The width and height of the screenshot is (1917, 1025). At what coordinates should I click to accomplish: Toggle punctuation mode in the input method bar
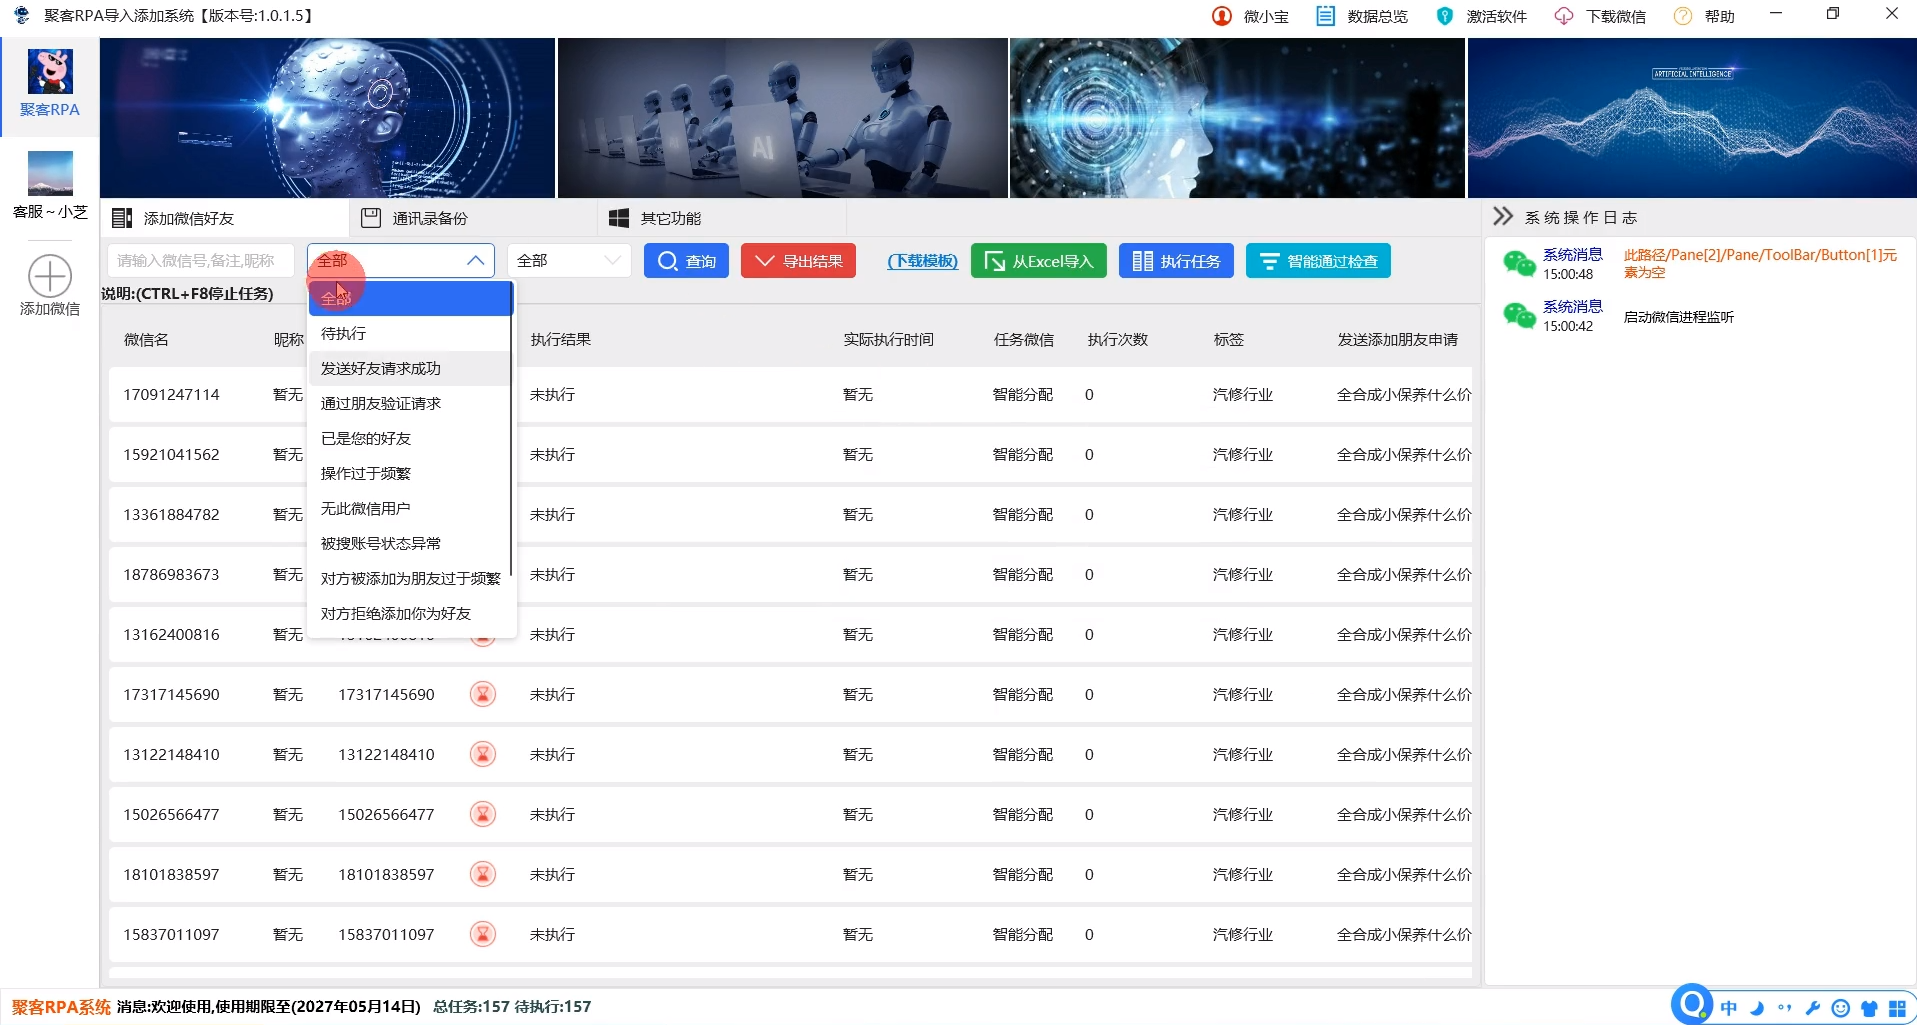1784,1007
